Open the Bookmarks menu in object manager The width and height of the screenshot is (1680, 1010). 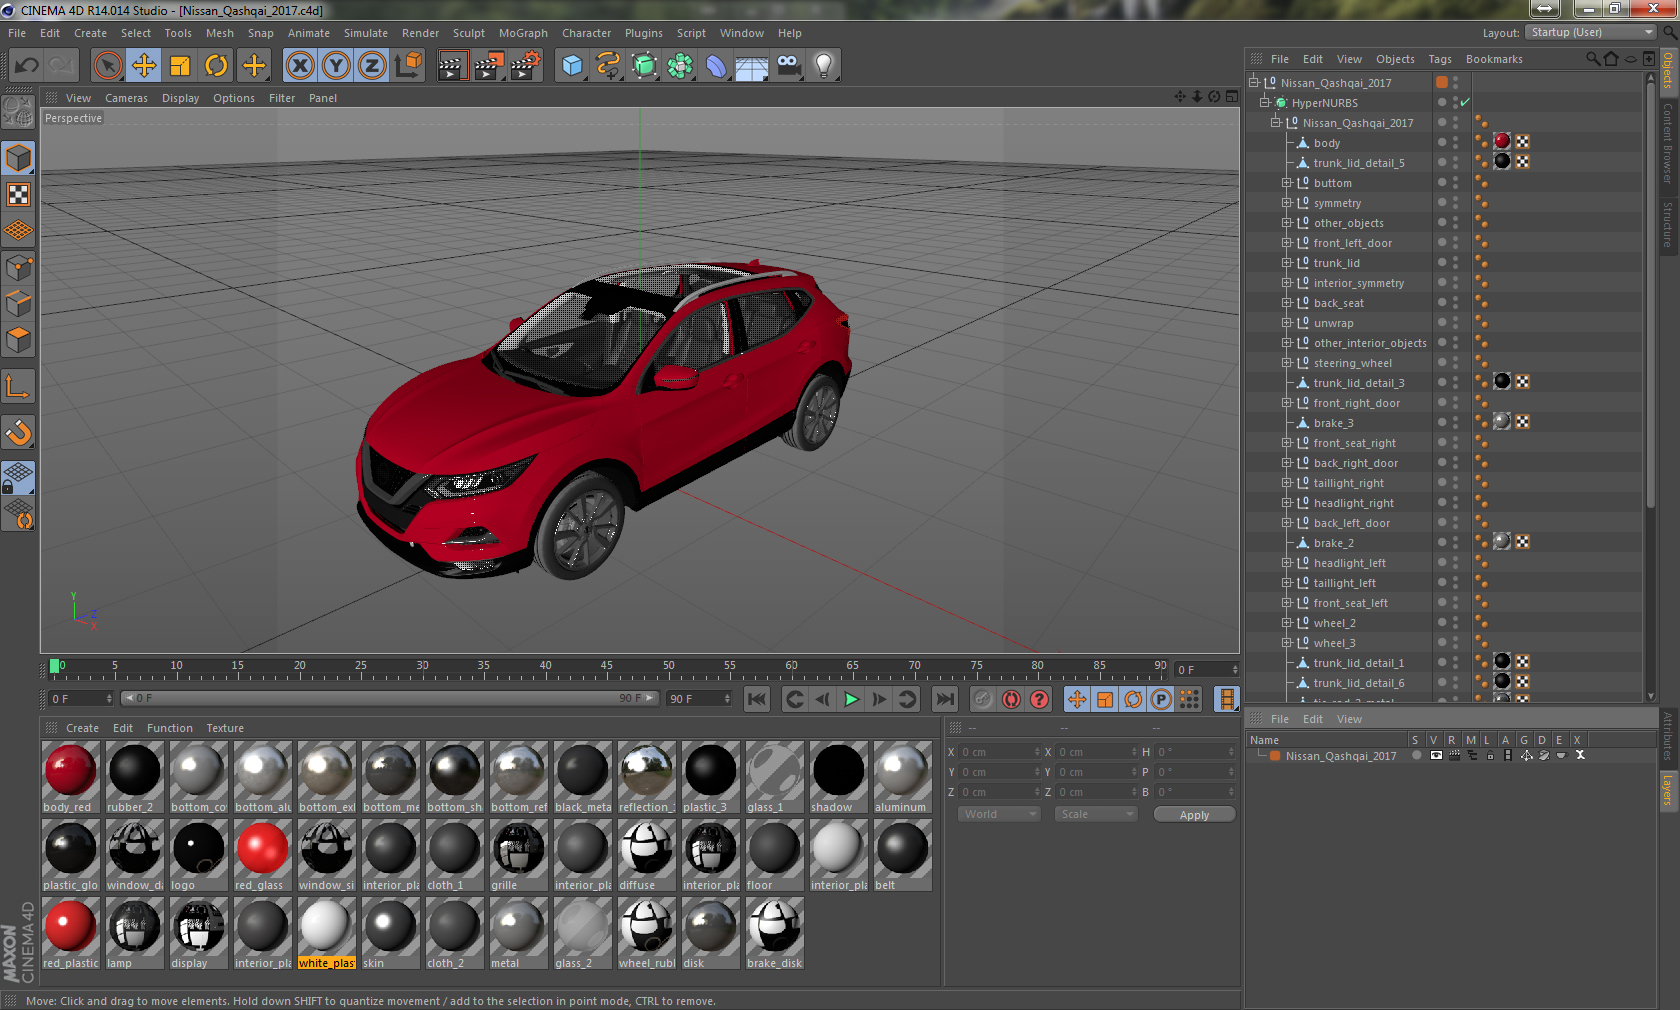point(1494,59)
